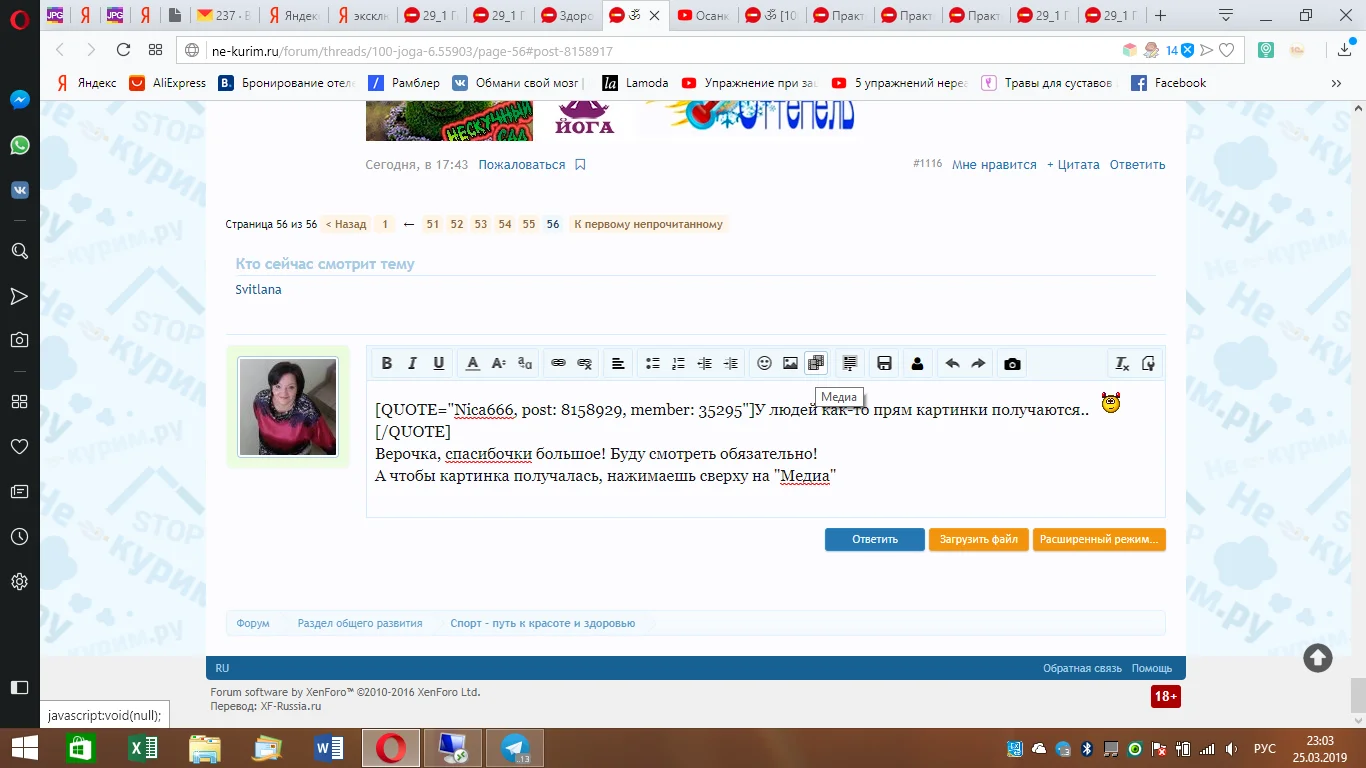This screenshot has height=768, width=1366.
Task: Open the text color picker
Action: [x=473, y=364]
